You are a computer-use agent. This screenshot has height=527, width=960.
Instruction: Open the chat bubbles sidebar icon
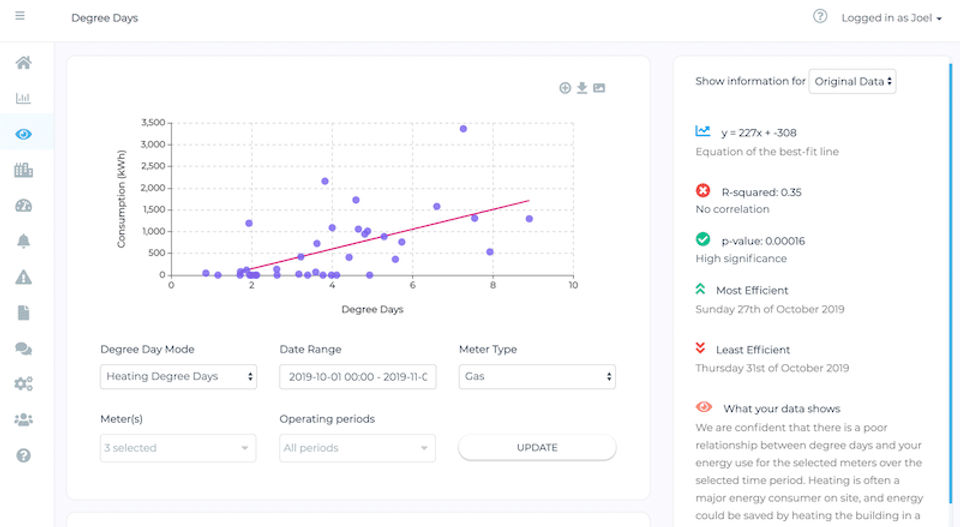pos(23,348)
